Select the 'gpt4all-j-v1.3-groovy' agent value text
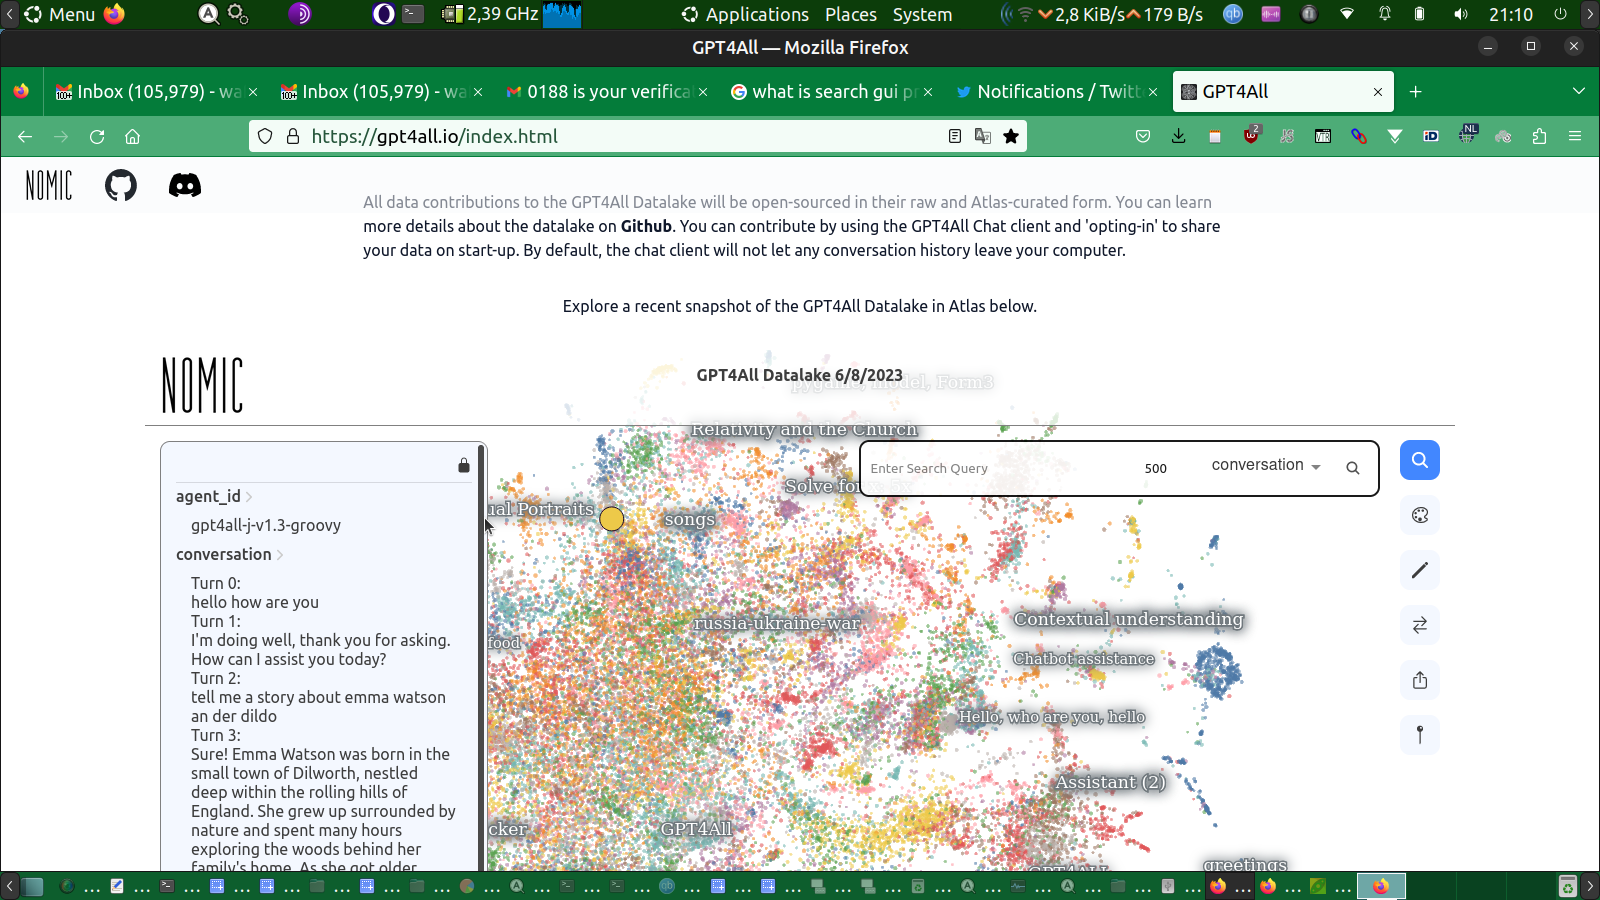 (x=266, y=525)
